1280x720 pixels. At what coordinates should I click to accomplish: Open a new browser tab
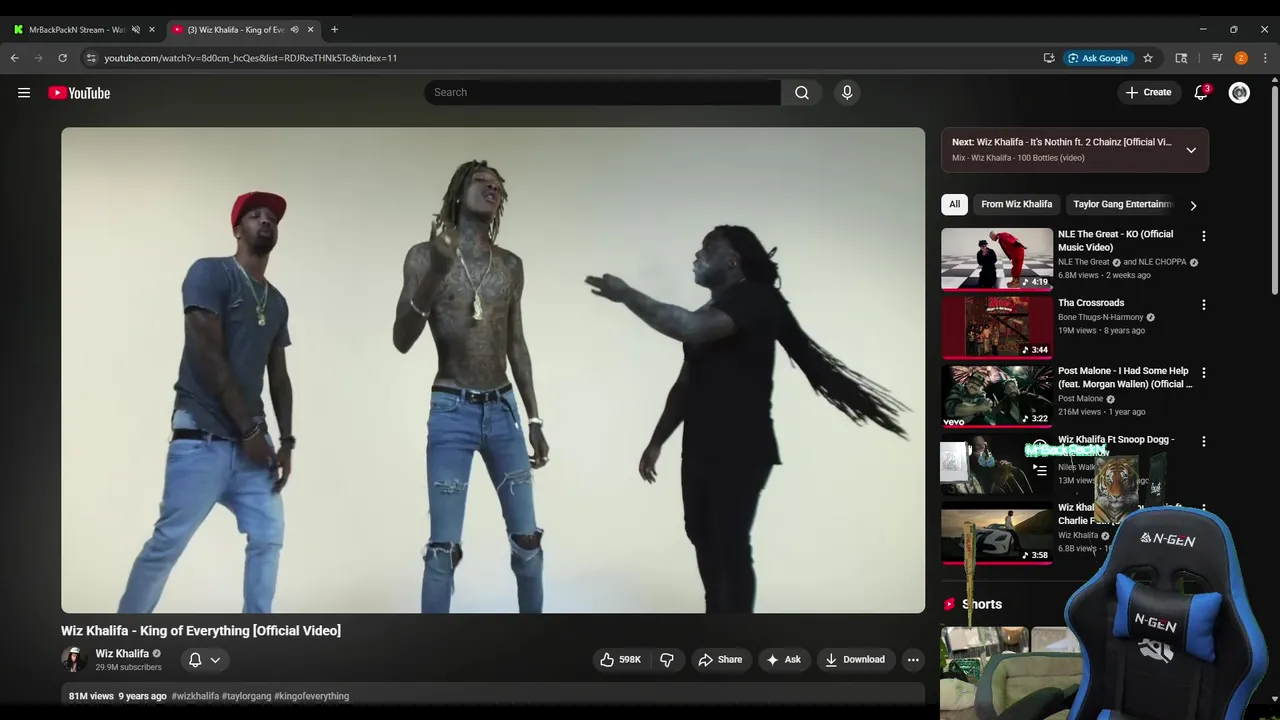coord(334,29)
